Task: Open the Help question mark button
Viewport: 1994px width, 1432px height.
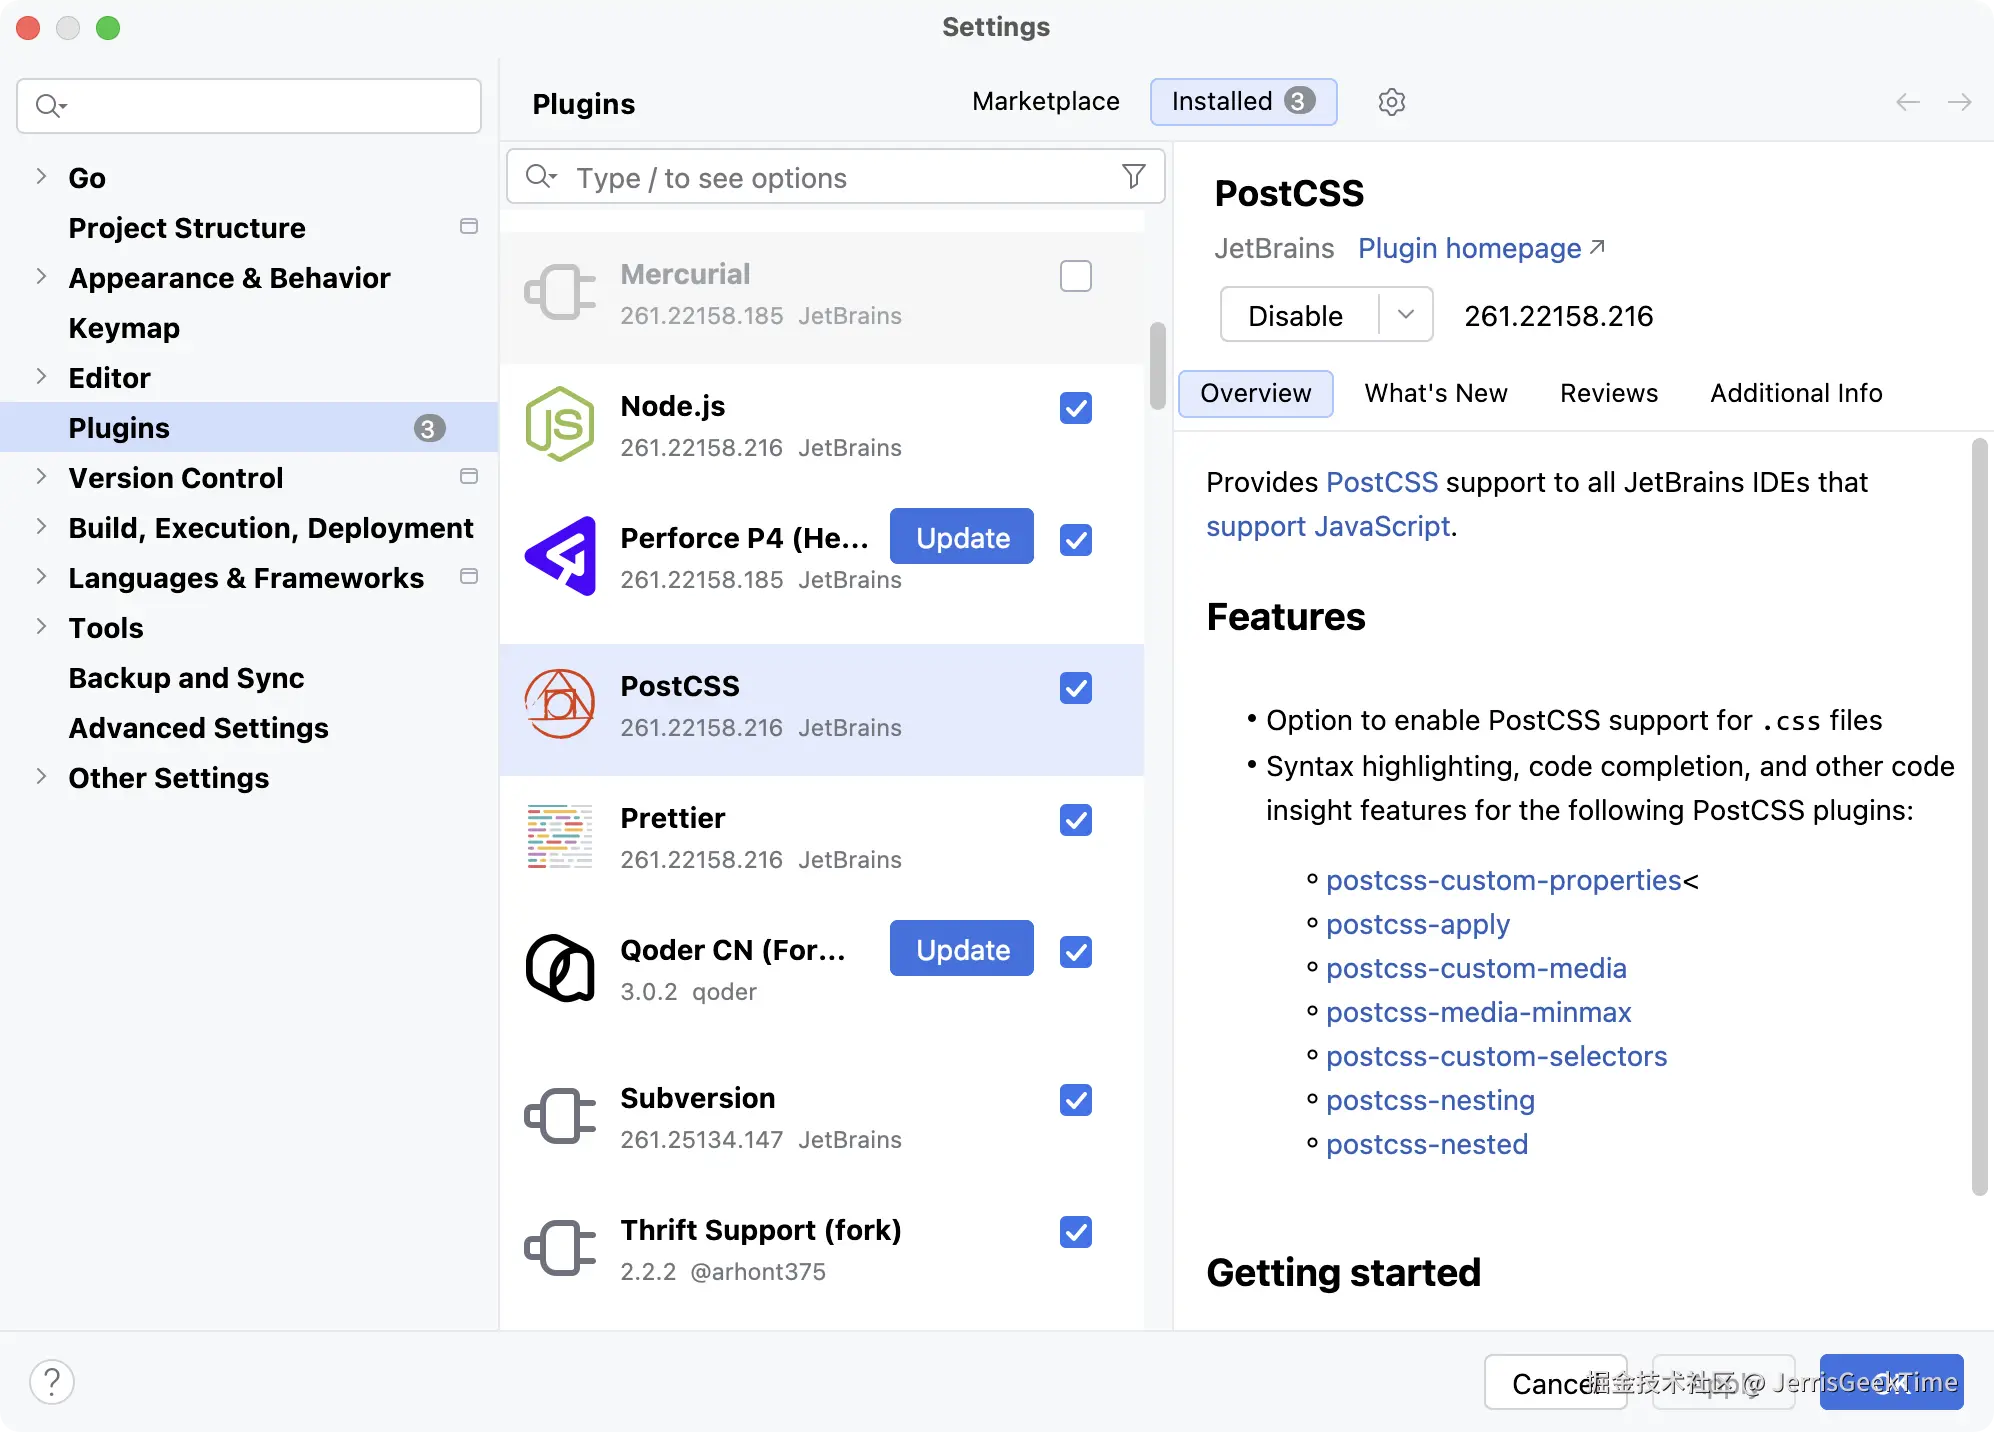Action: click(52, 1382)
